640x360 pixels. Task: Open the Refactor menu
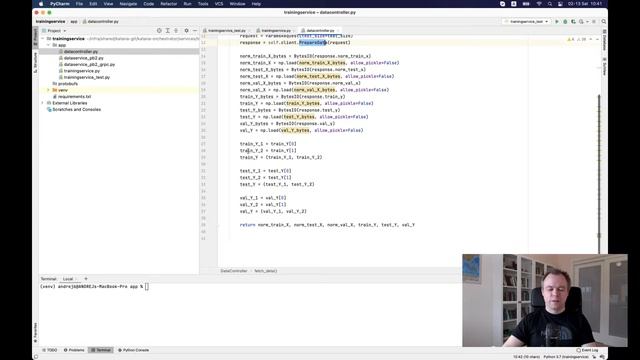[x=169, y=4]
